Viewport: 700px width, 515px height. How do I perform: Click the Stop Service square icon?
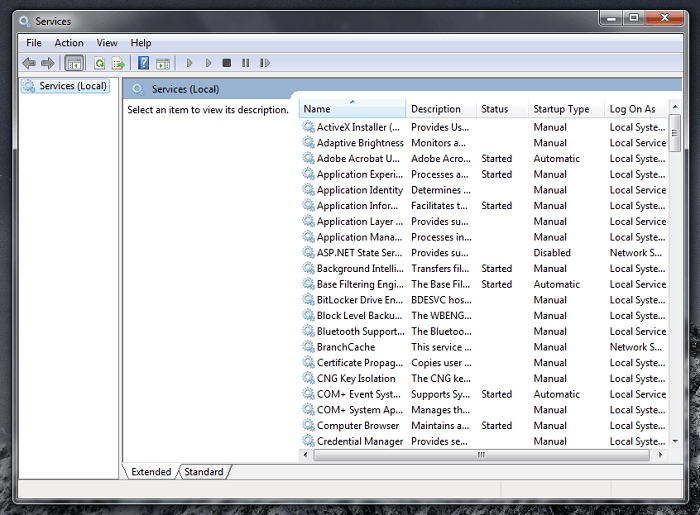pyautogui.click(x=227, y=63)
